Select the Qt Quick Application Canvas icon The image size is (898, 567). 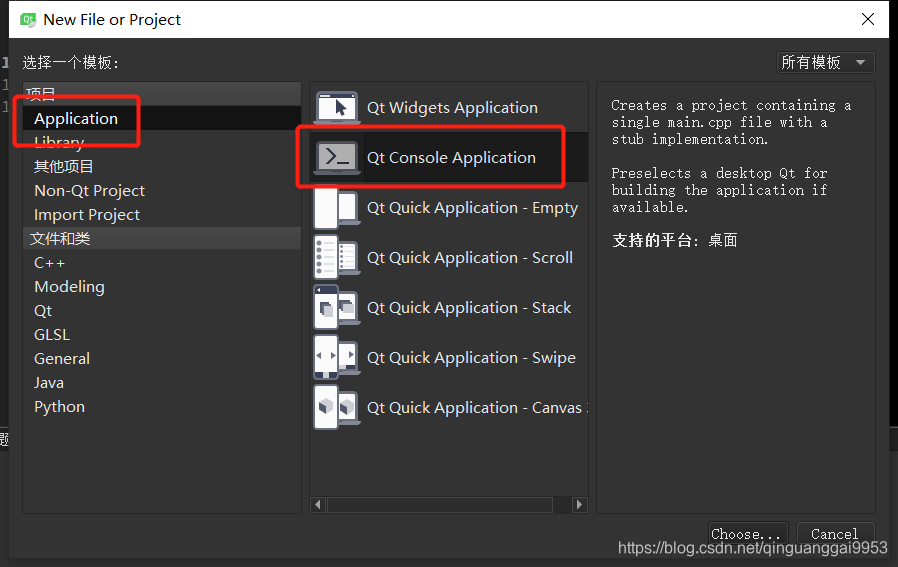pos(337,407)
